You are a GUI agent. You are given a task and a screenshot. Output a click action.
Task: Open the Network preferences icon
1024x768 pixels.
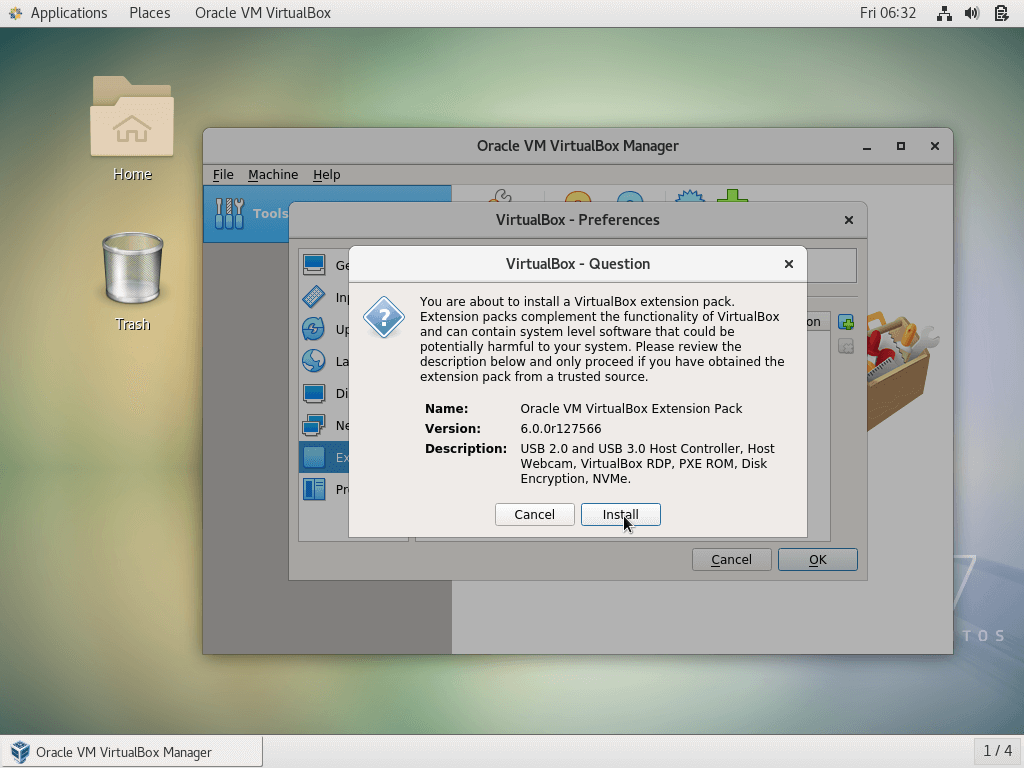[x=314, y=425]
